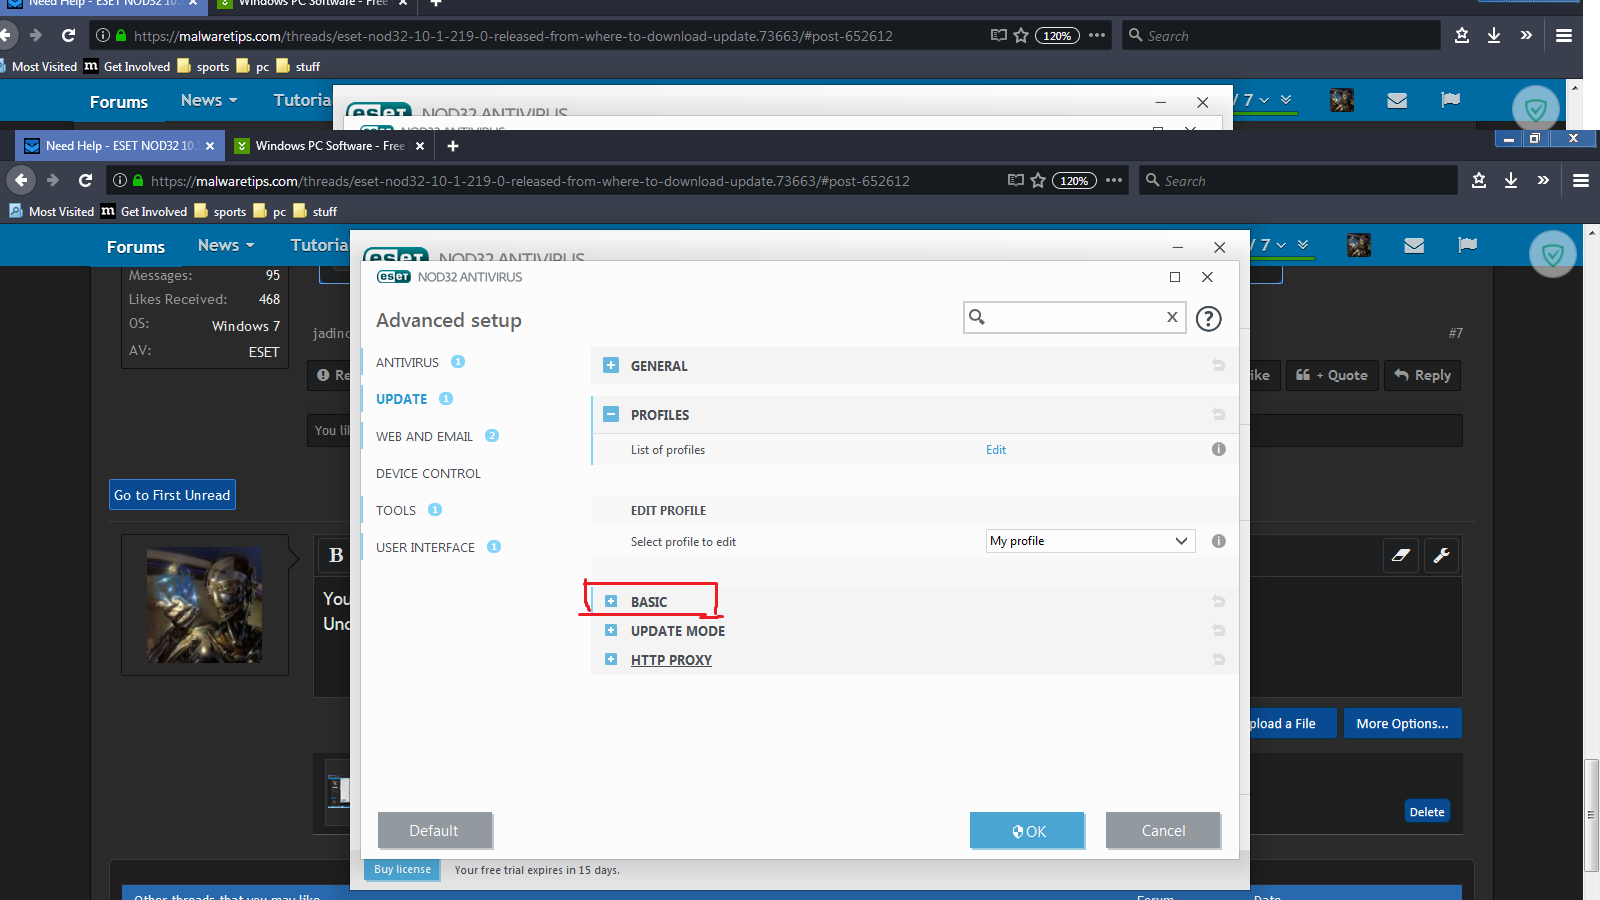Bookmark page star in upper Firefox window
Image resolution: width=1600 pixels, height=900 pixels.
1021,35
